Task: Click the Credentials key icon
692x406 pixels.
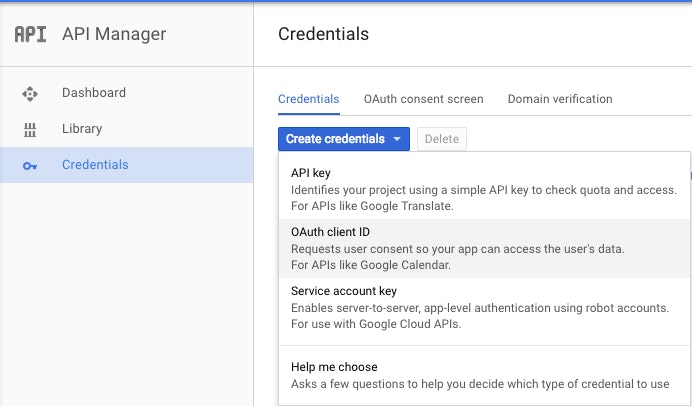Action: coord(30,166)
